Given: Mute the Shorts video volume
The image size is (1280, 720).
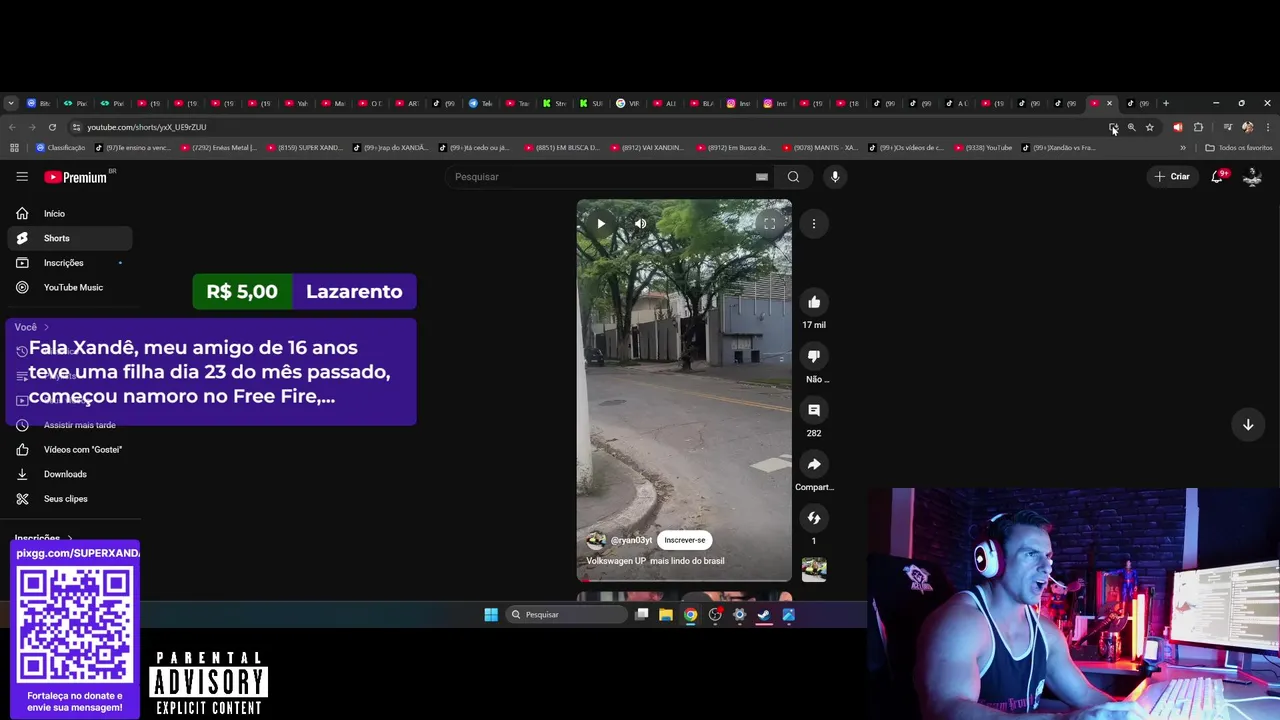Looking at the screenshot, I should coord(640,224).
